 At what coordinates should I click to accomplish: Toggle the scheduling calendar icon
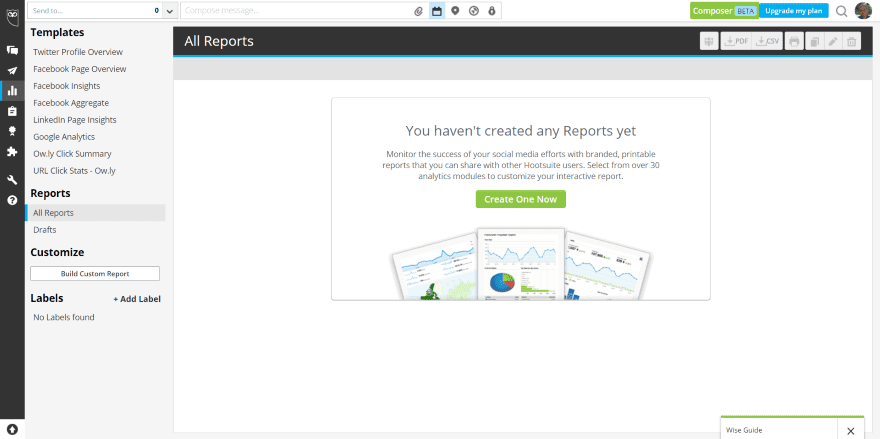coord(437,11)
